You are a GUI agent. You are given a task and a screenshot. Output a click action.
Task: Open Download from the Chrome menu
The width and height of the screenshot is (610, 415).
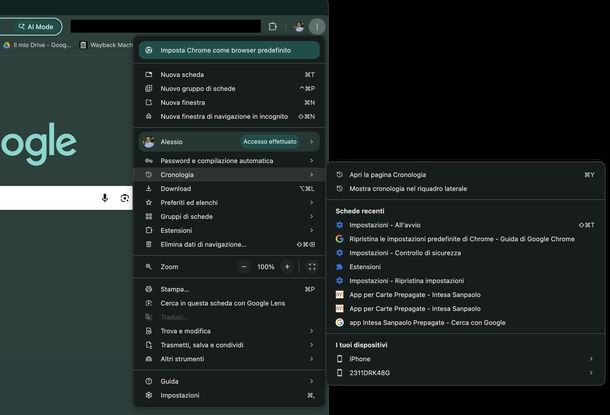229,189
